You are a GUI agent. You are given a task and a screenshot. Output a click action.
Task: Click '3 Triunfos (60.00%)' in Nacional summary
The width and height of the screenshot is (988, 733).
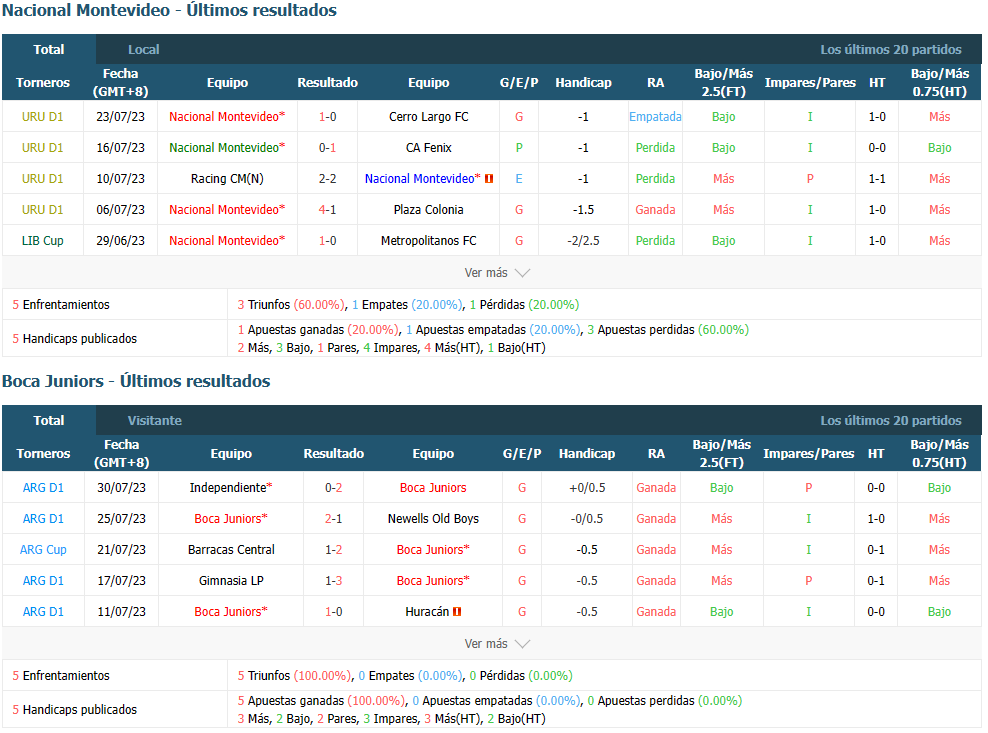click(292, 305)
